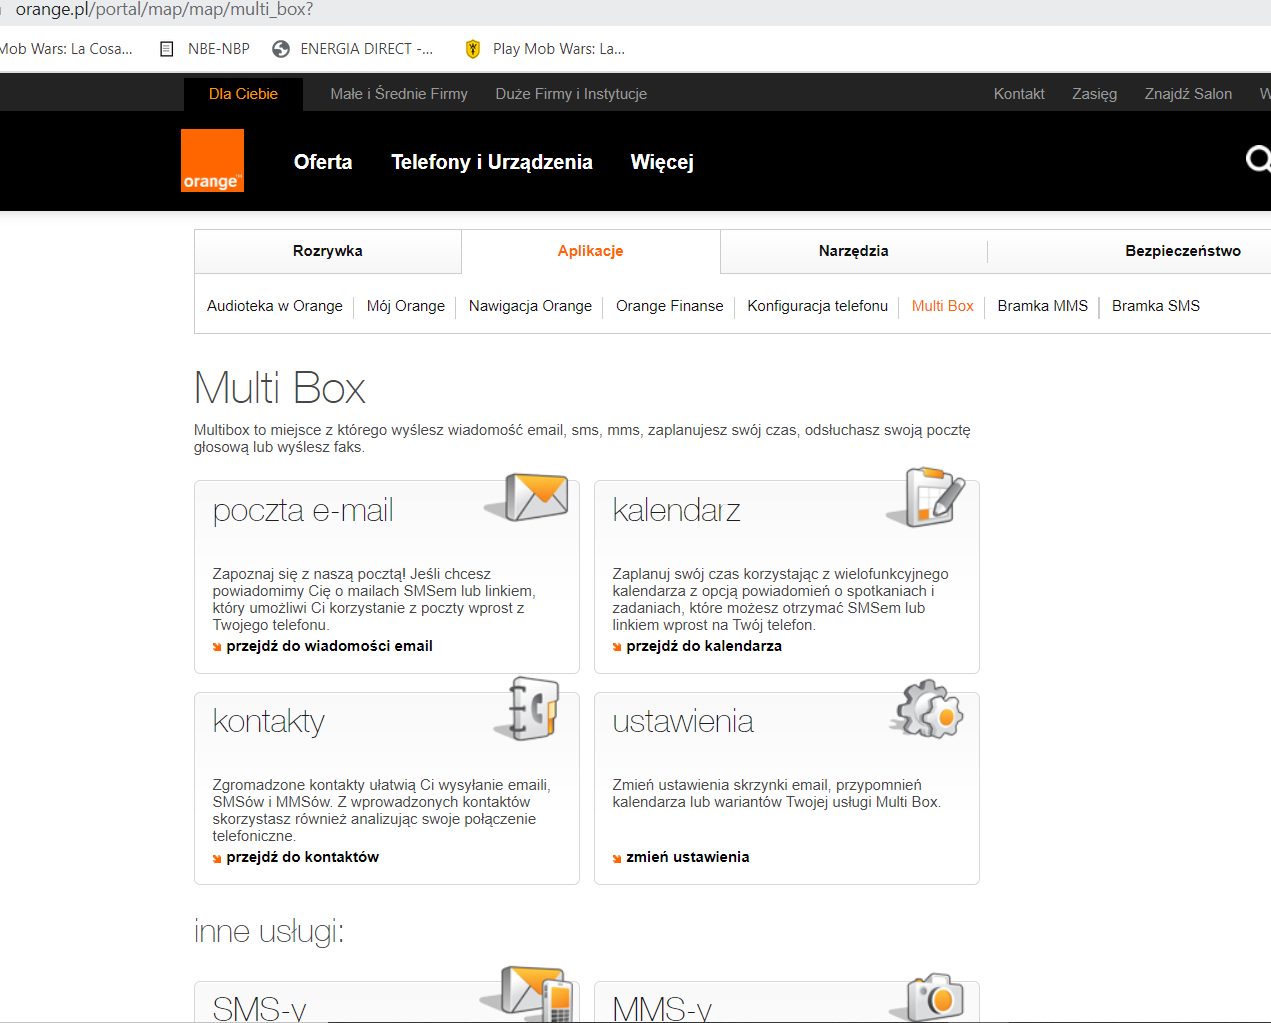The height and width of the screenshot is (1023, 1271).
Task: Click the Play Mob Wars bookmark icon
Action: pyautogui.click(x=471, y=47)
